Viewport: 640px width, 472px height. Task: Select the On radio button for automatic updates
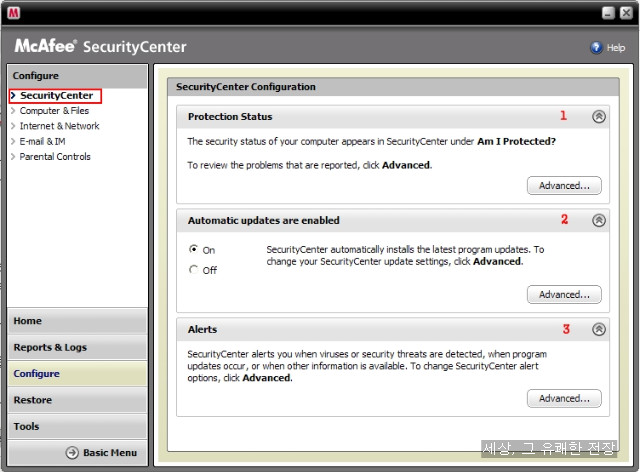(193, 249)
